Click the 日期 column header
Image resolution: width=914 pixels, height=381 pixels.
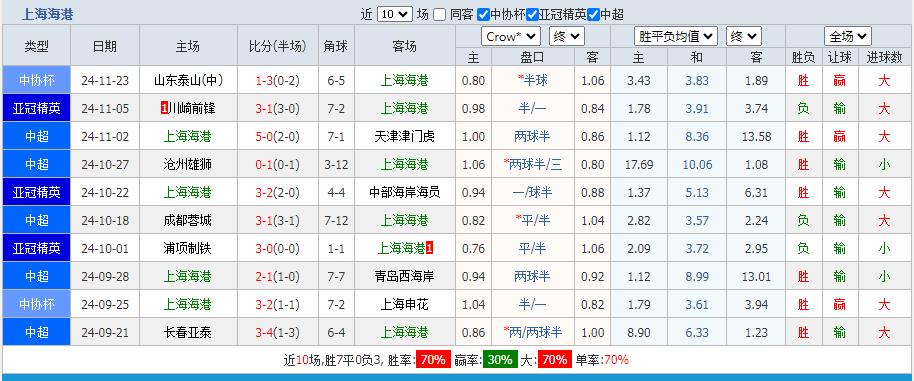tap(104, 46)
